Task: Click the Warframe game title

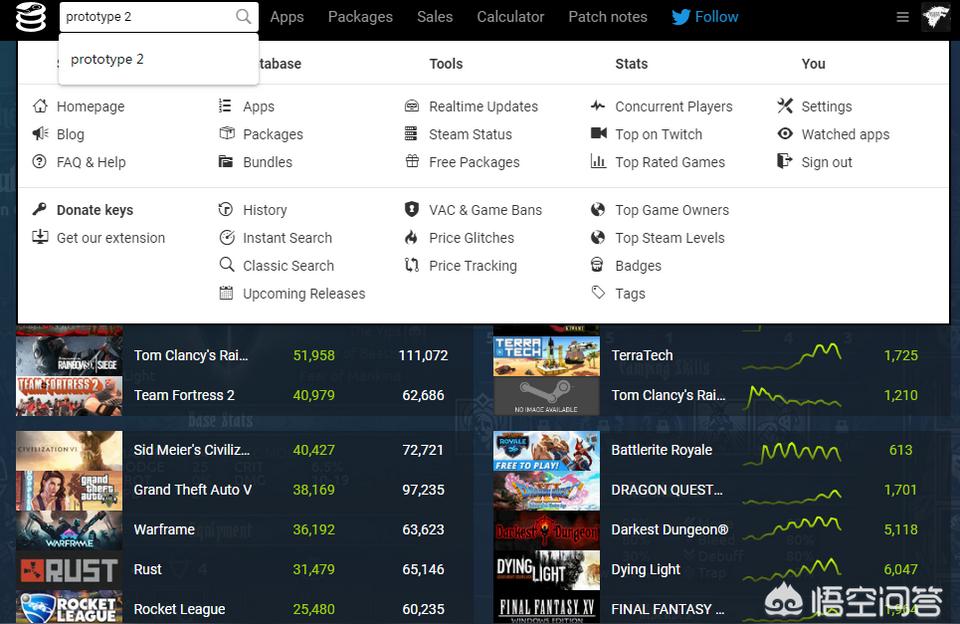Action: (164, 530)
